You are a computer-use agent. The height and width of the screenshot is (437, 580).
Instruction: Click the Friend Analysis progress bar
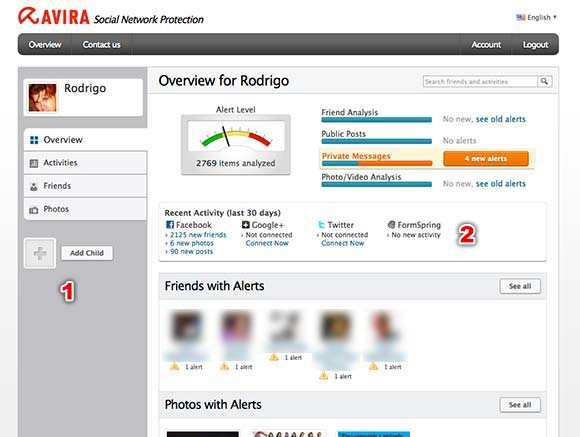click(x=377, y=120)
